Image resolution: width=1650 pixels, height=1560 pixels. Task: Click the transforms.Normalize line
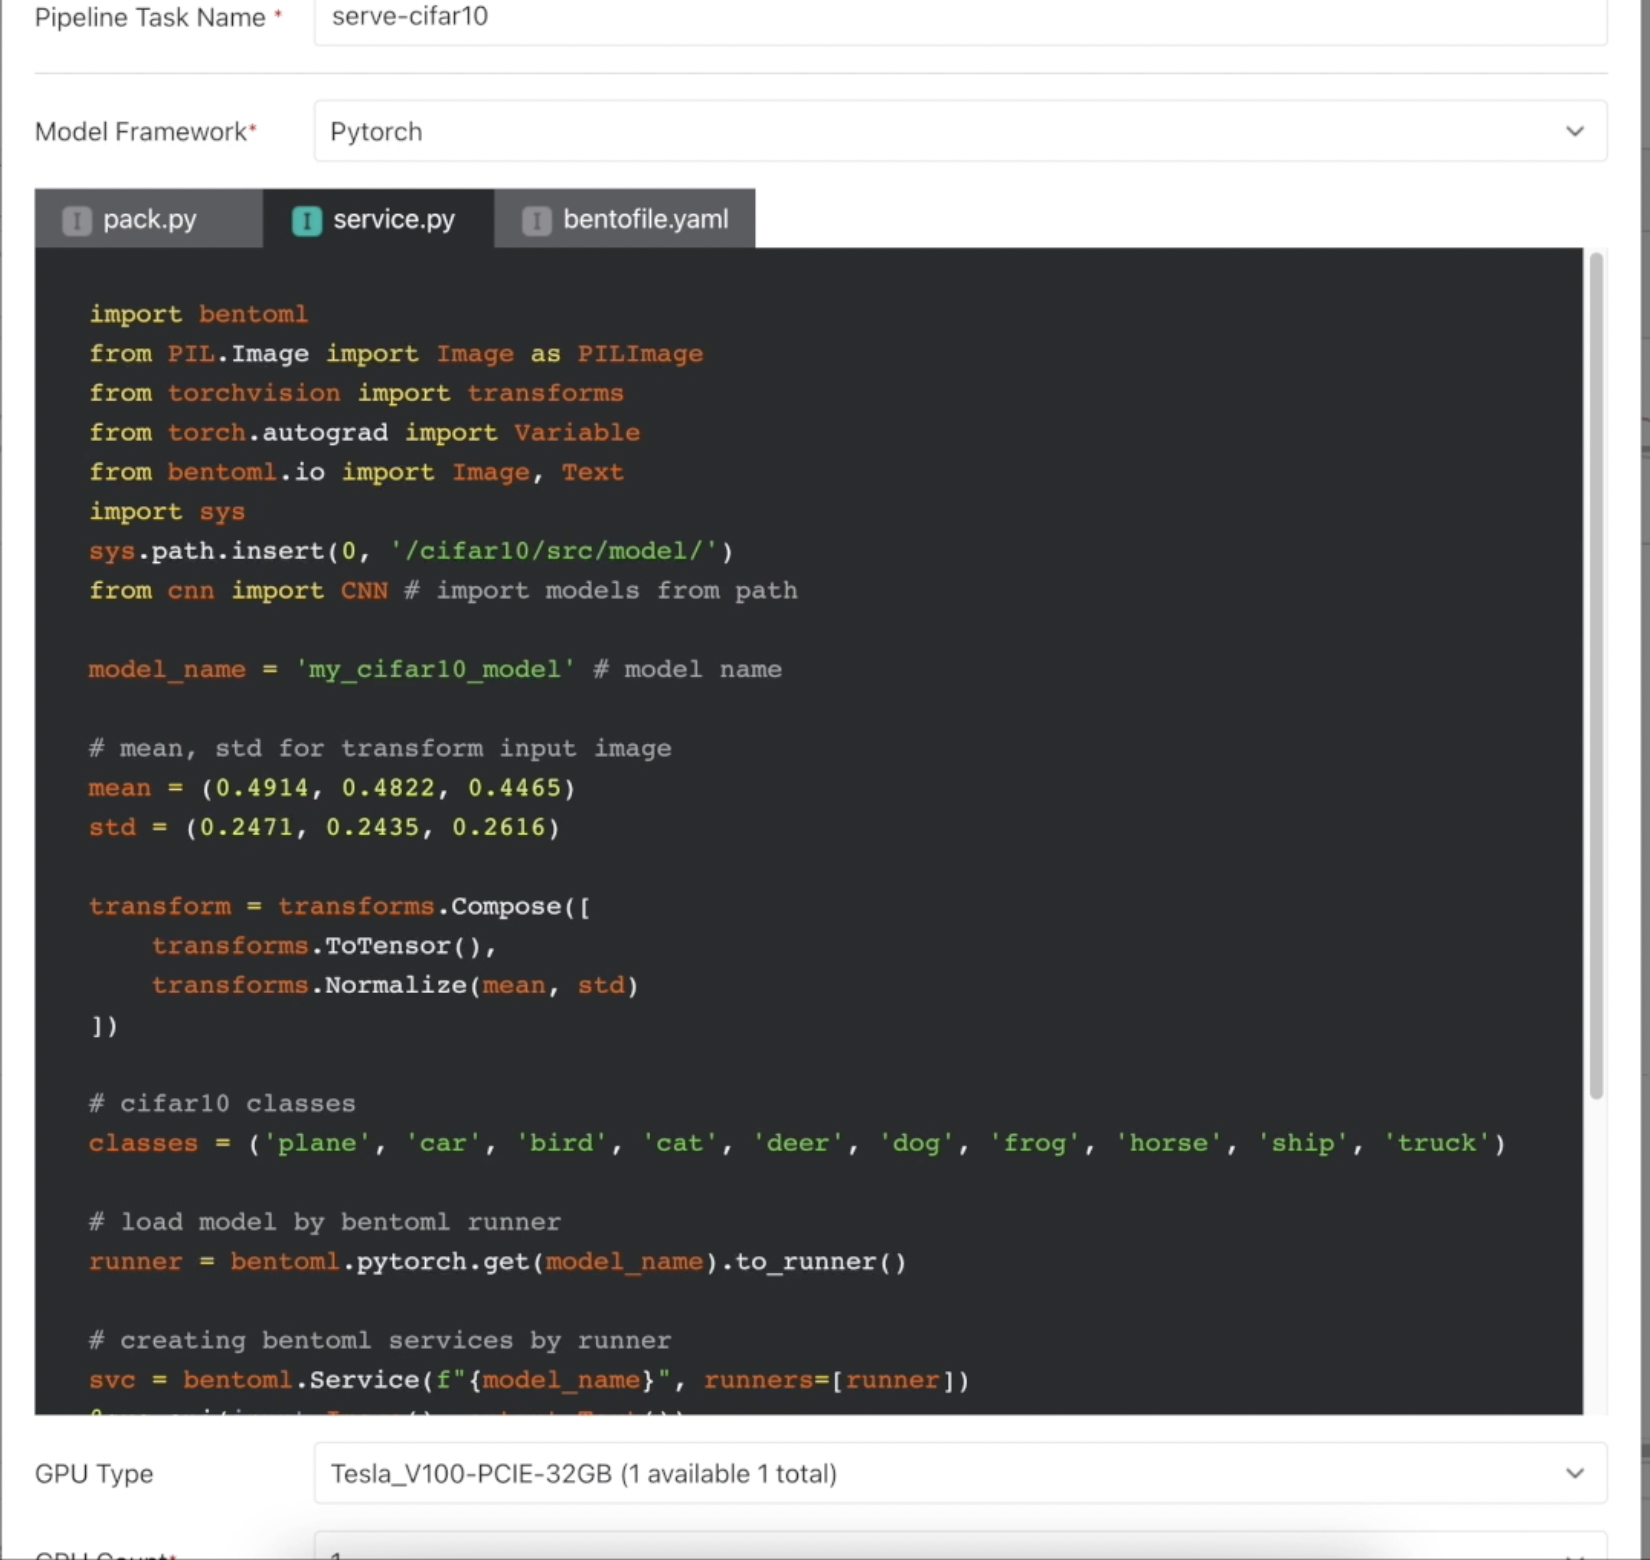(395, 985)
